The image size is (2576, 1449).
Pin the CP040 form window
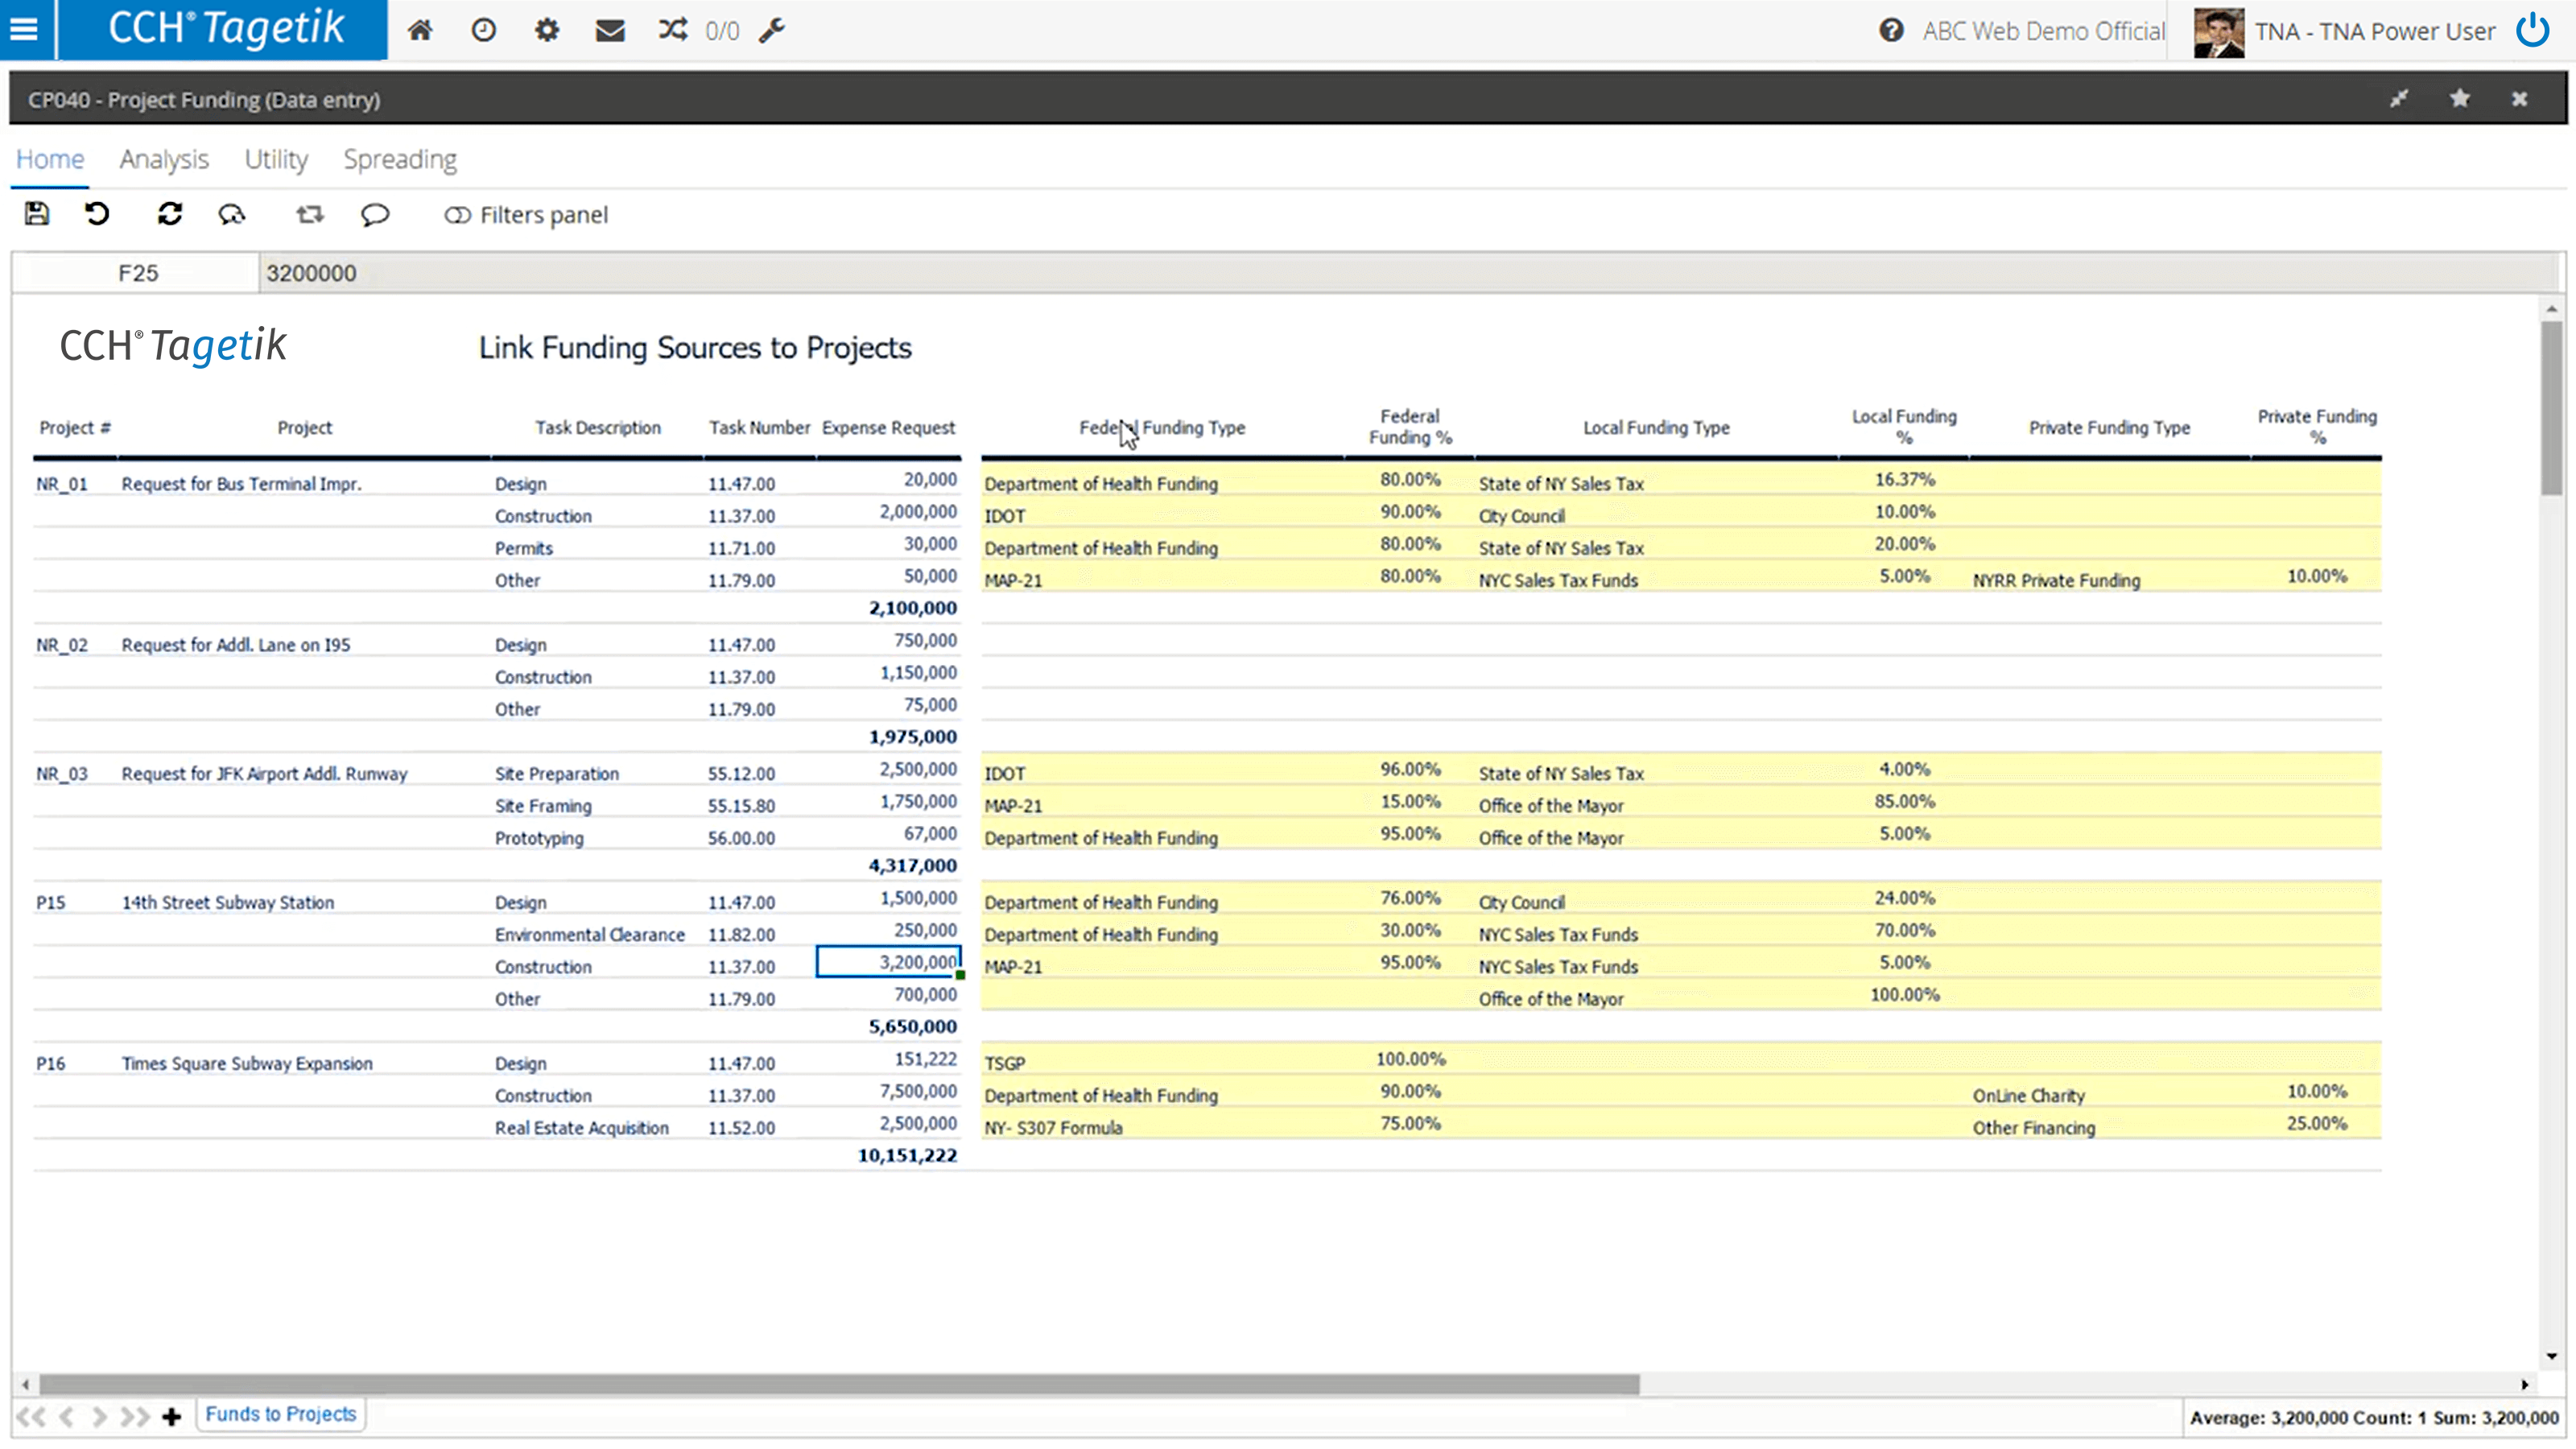[x=2399, y=98]
